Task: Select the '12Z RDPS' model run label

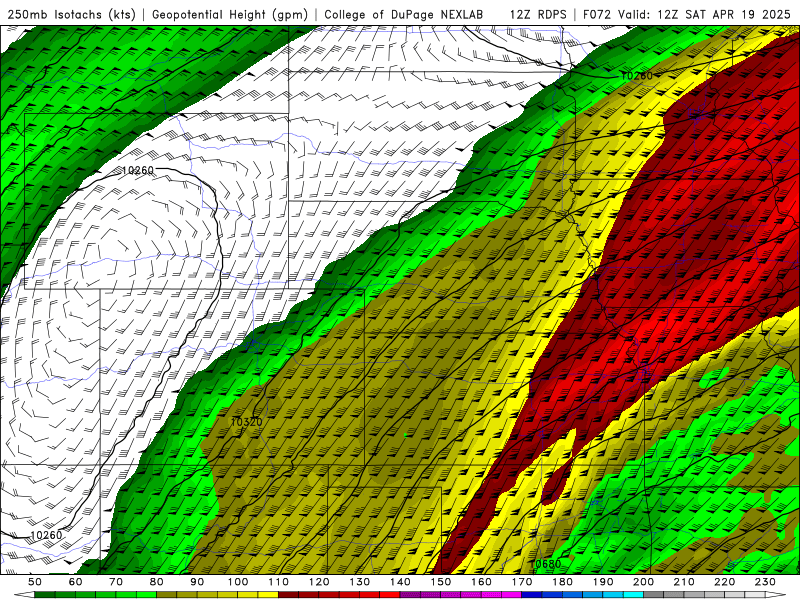Action: click(x=538, y=15)
